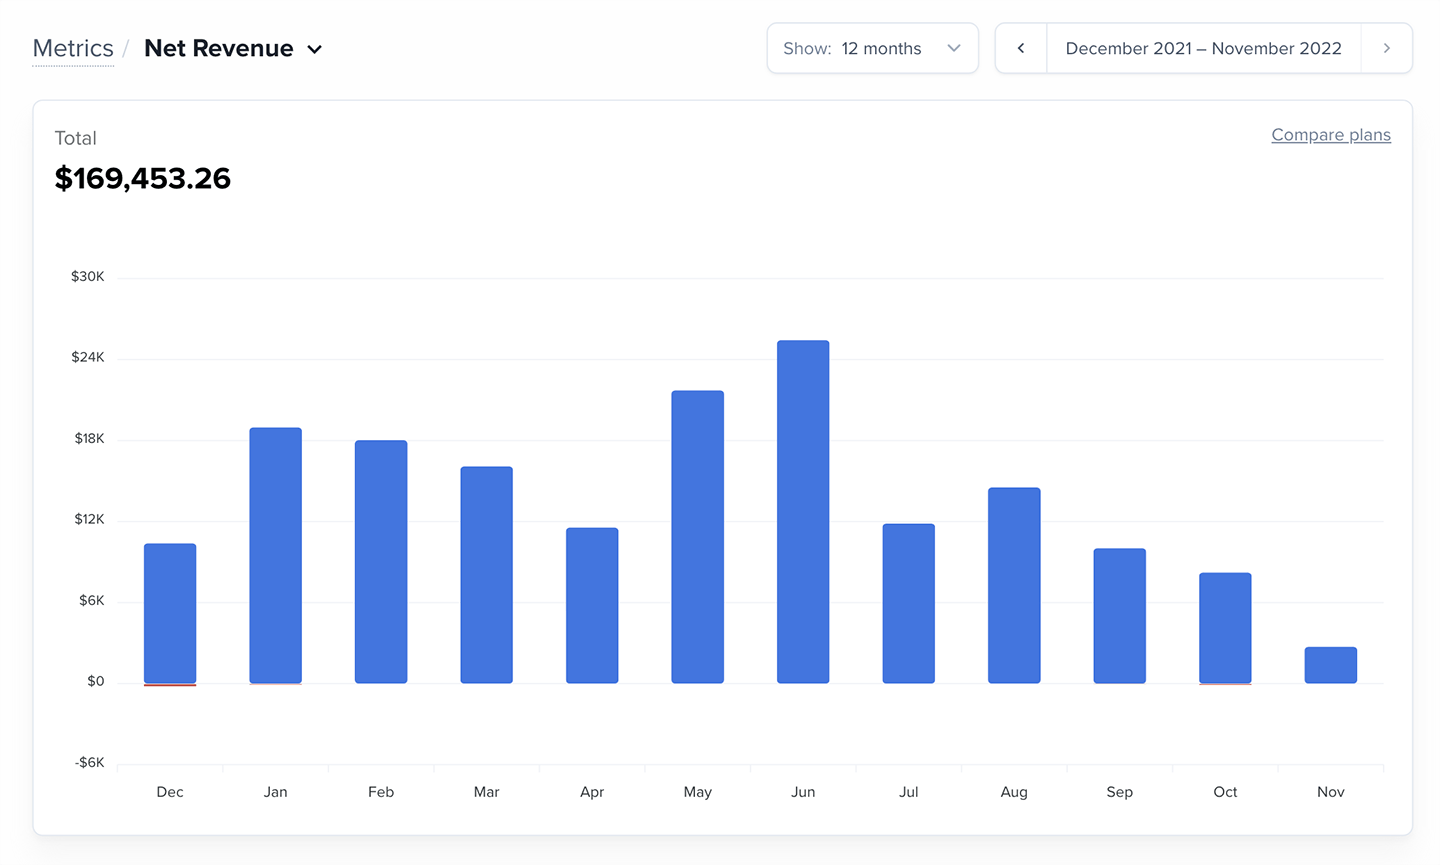The image size is (1440, 865).
Task: Select the Net Revenue breadcrumb title
Action: tap(218, 47)
